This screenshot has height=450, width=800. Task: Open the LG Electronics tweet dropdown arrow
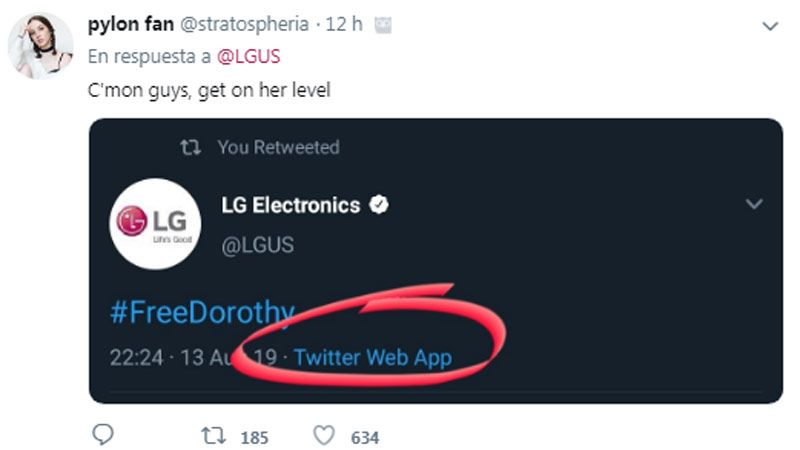tap(755, 204)
